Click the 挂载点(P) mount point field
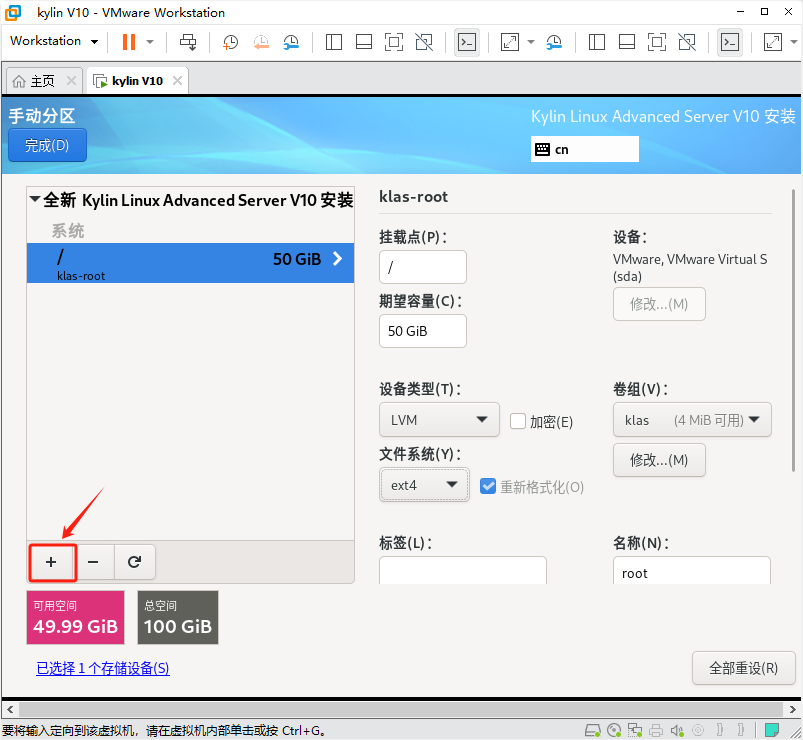 coord(422,267)
